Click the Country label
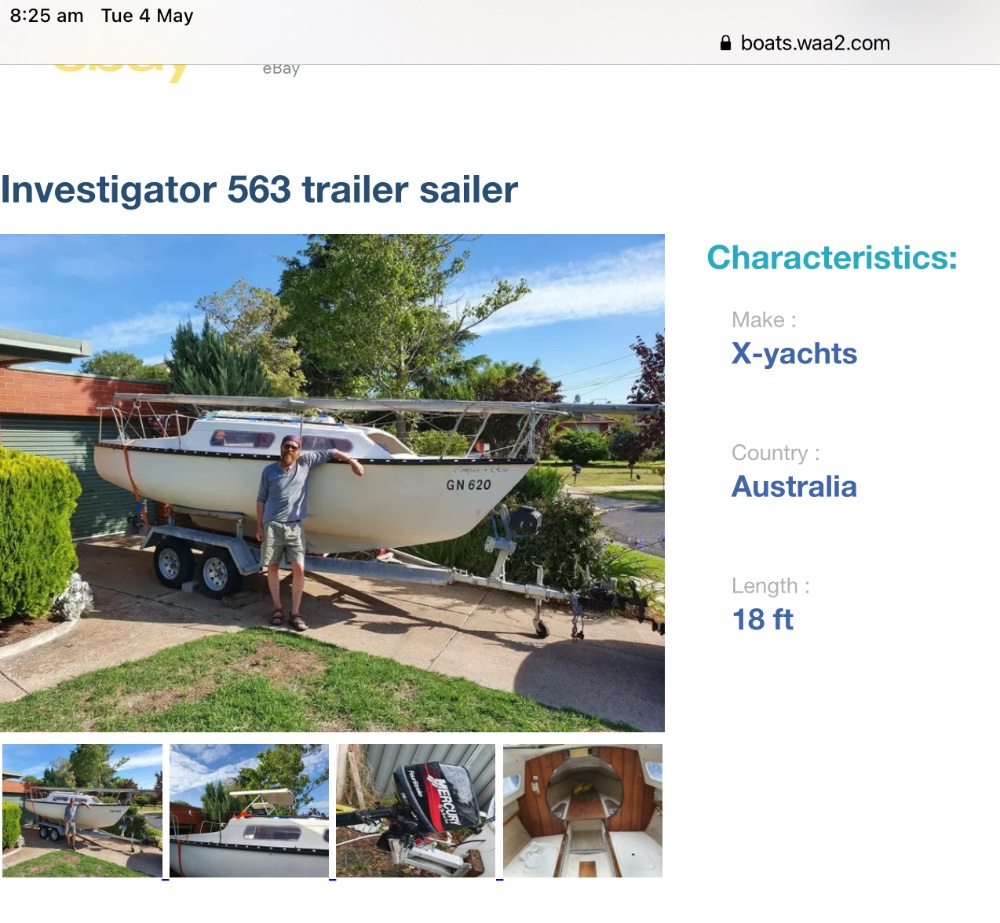This screenshot has width=1000, height=923. pos(776,453)
